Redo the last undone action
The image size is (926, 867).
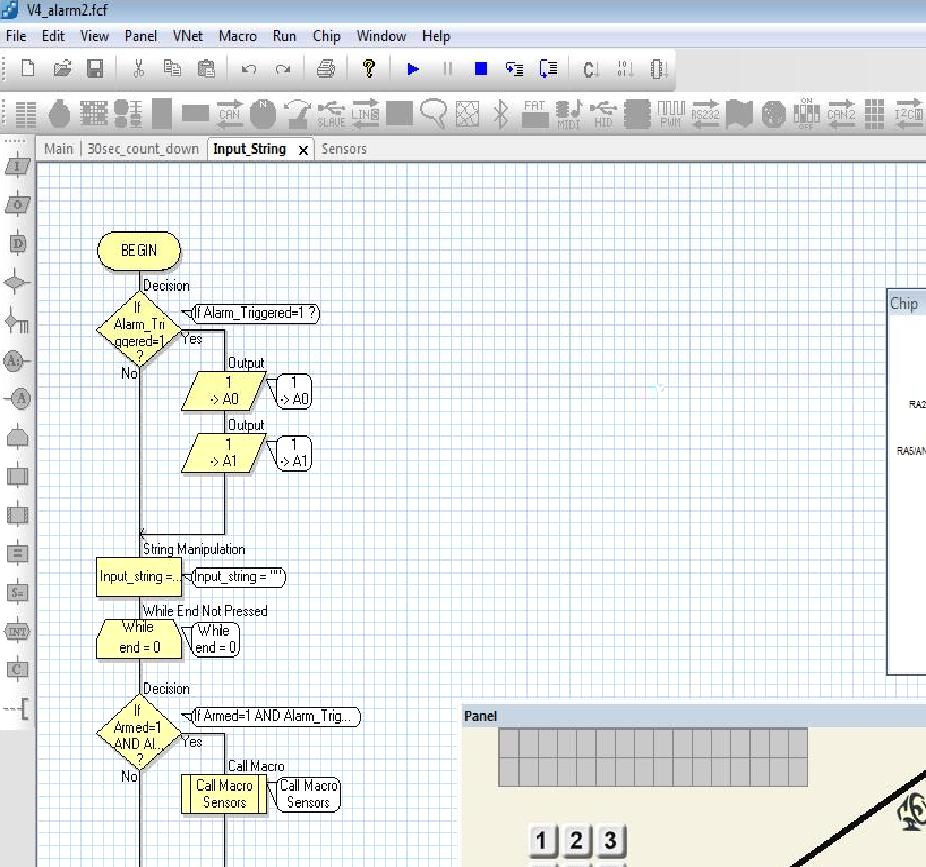coord(283,69)
